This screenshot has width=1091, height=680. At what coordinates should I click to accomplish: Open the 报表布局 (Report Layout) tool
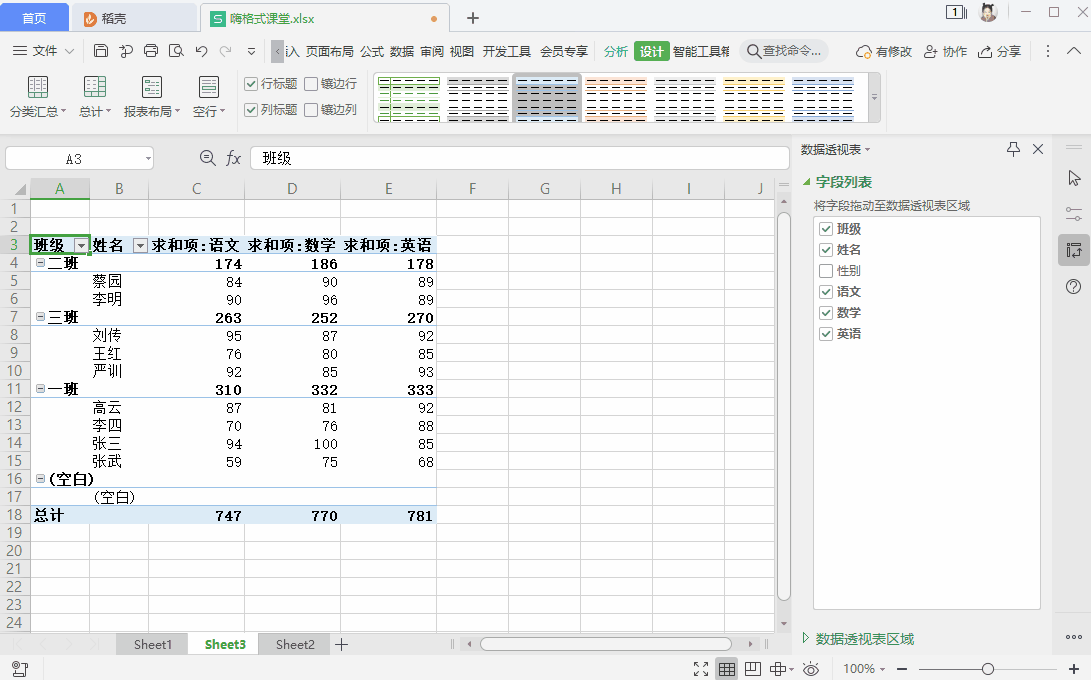151,96
